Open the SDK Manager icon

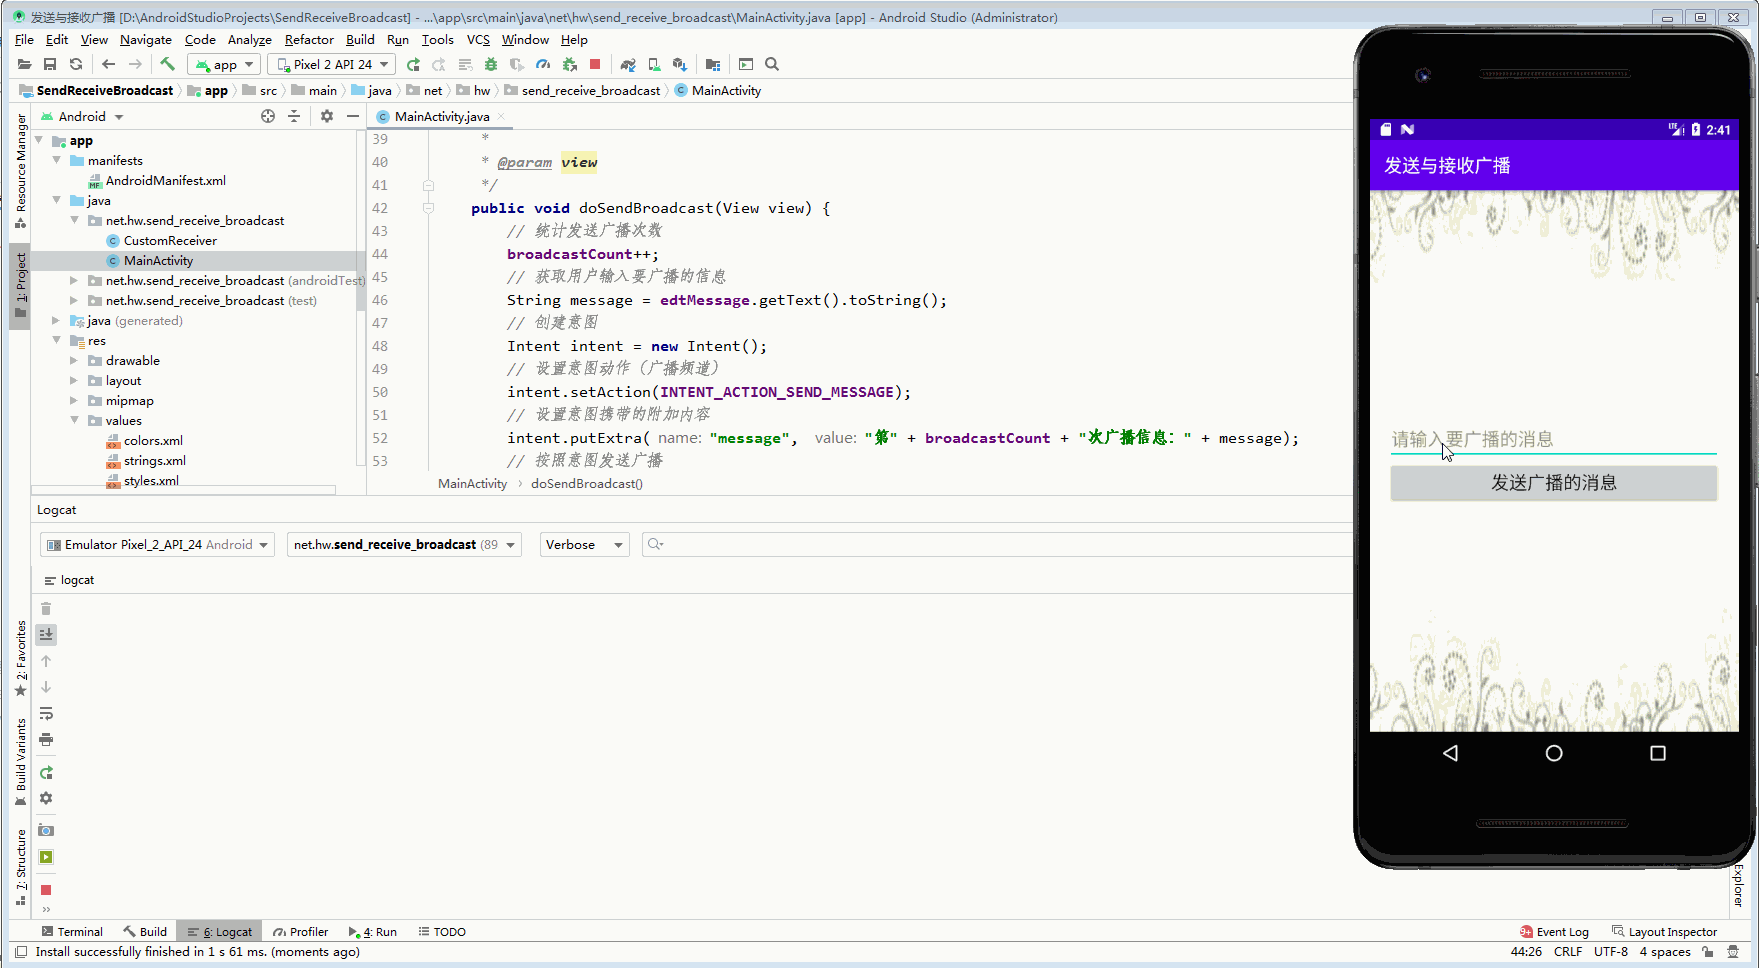pos(680,64)
